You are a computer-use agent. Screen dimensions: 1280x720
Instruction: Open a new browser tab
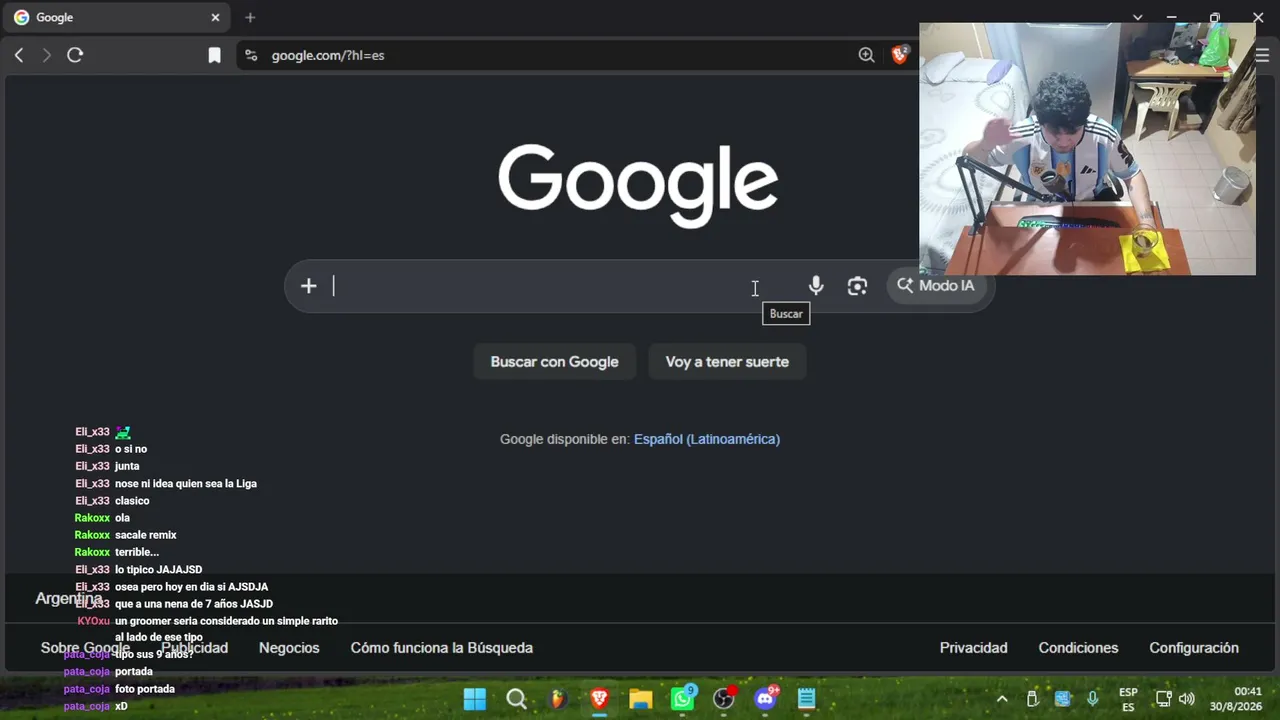(x=250, y=17)
